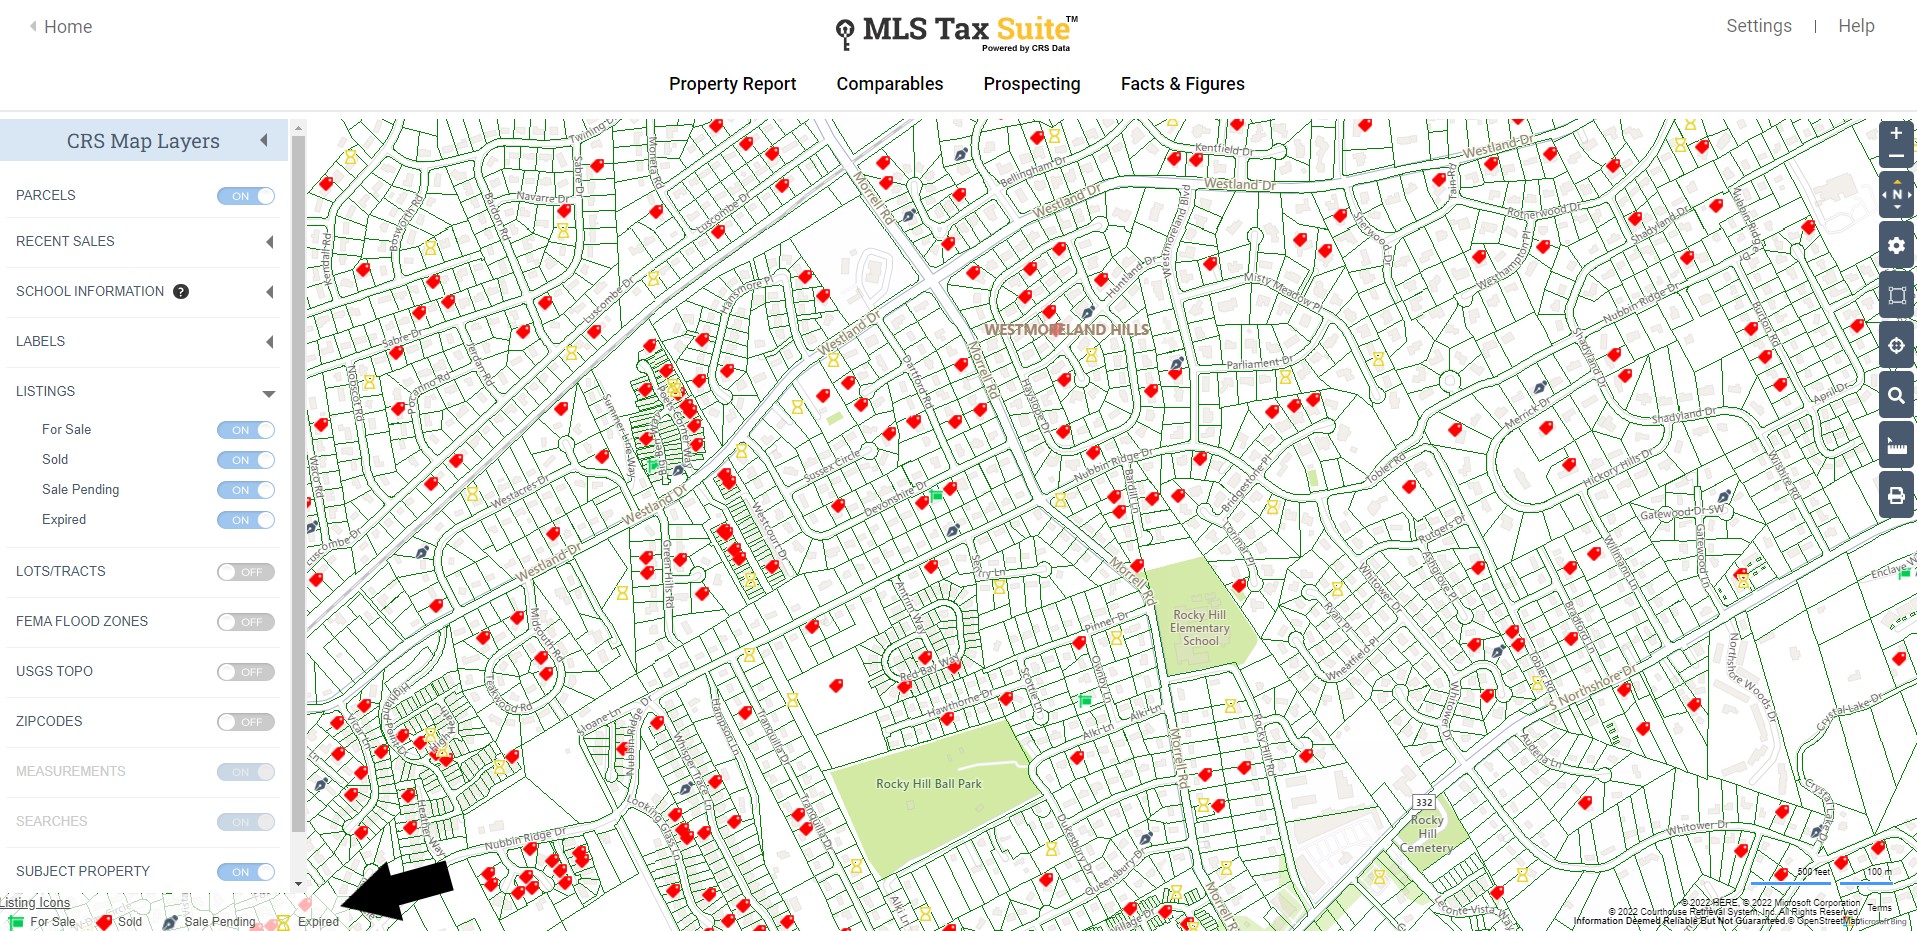Toggle SUBJECT PROPERTY switch
Screen dimensions: 1917x931
click(x=246, y=872)
